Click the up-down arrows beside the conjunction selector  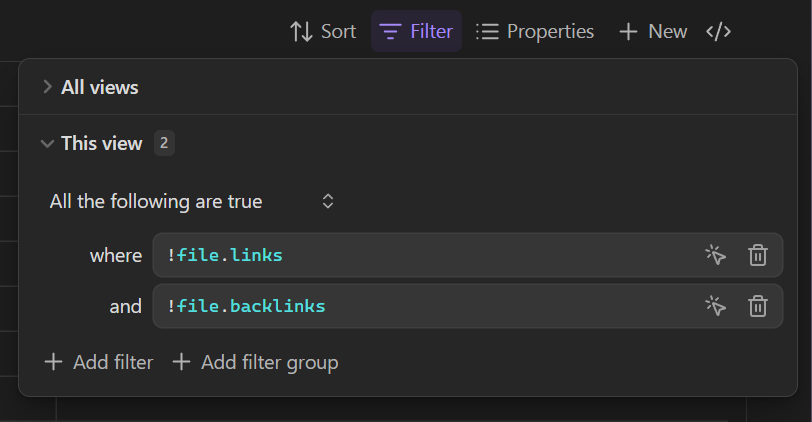point(327,202)
